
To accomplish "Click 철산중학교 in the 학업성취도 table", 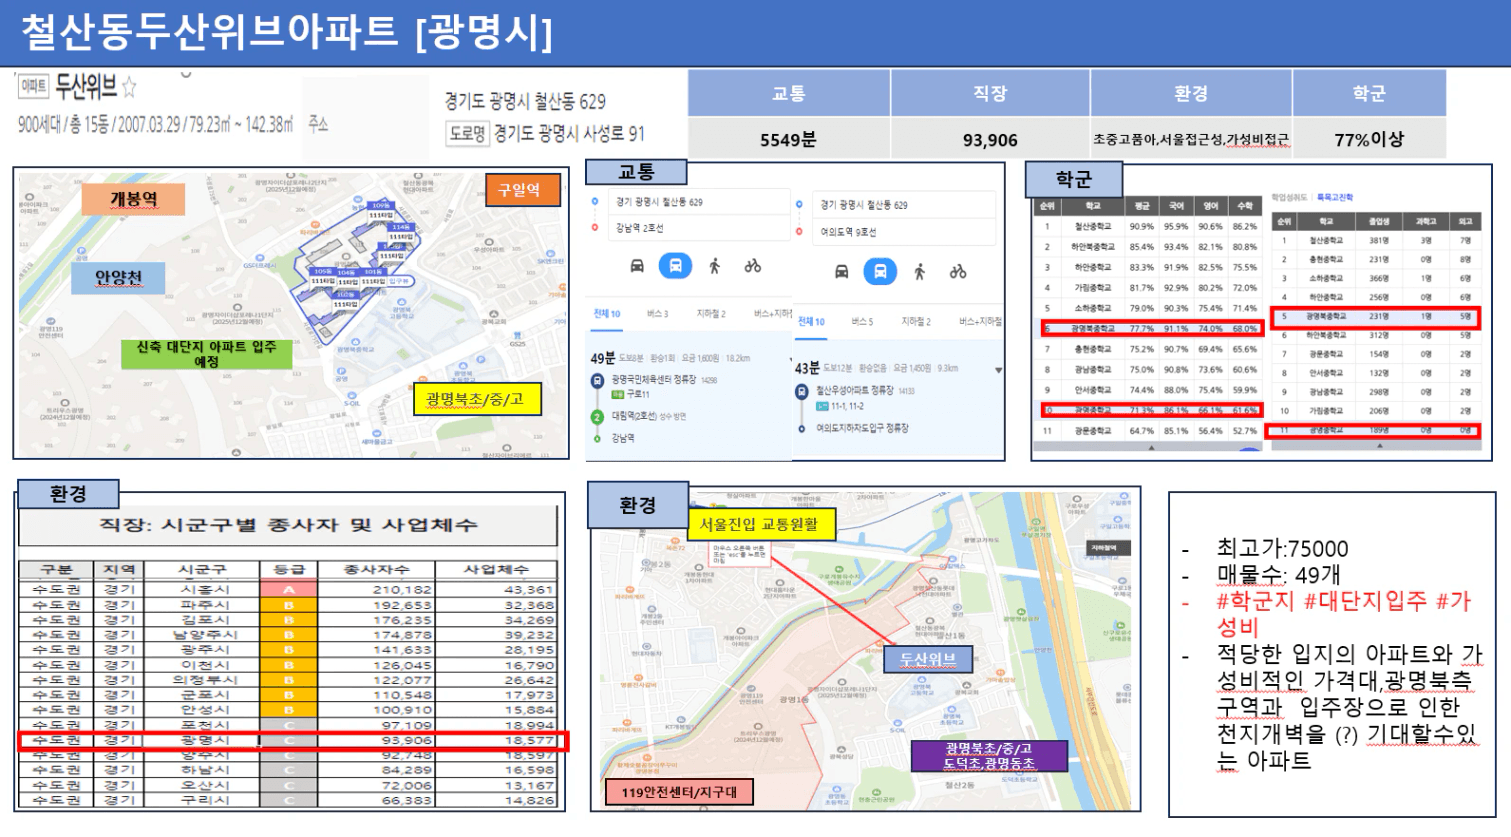I will [x=1092, y=227].
